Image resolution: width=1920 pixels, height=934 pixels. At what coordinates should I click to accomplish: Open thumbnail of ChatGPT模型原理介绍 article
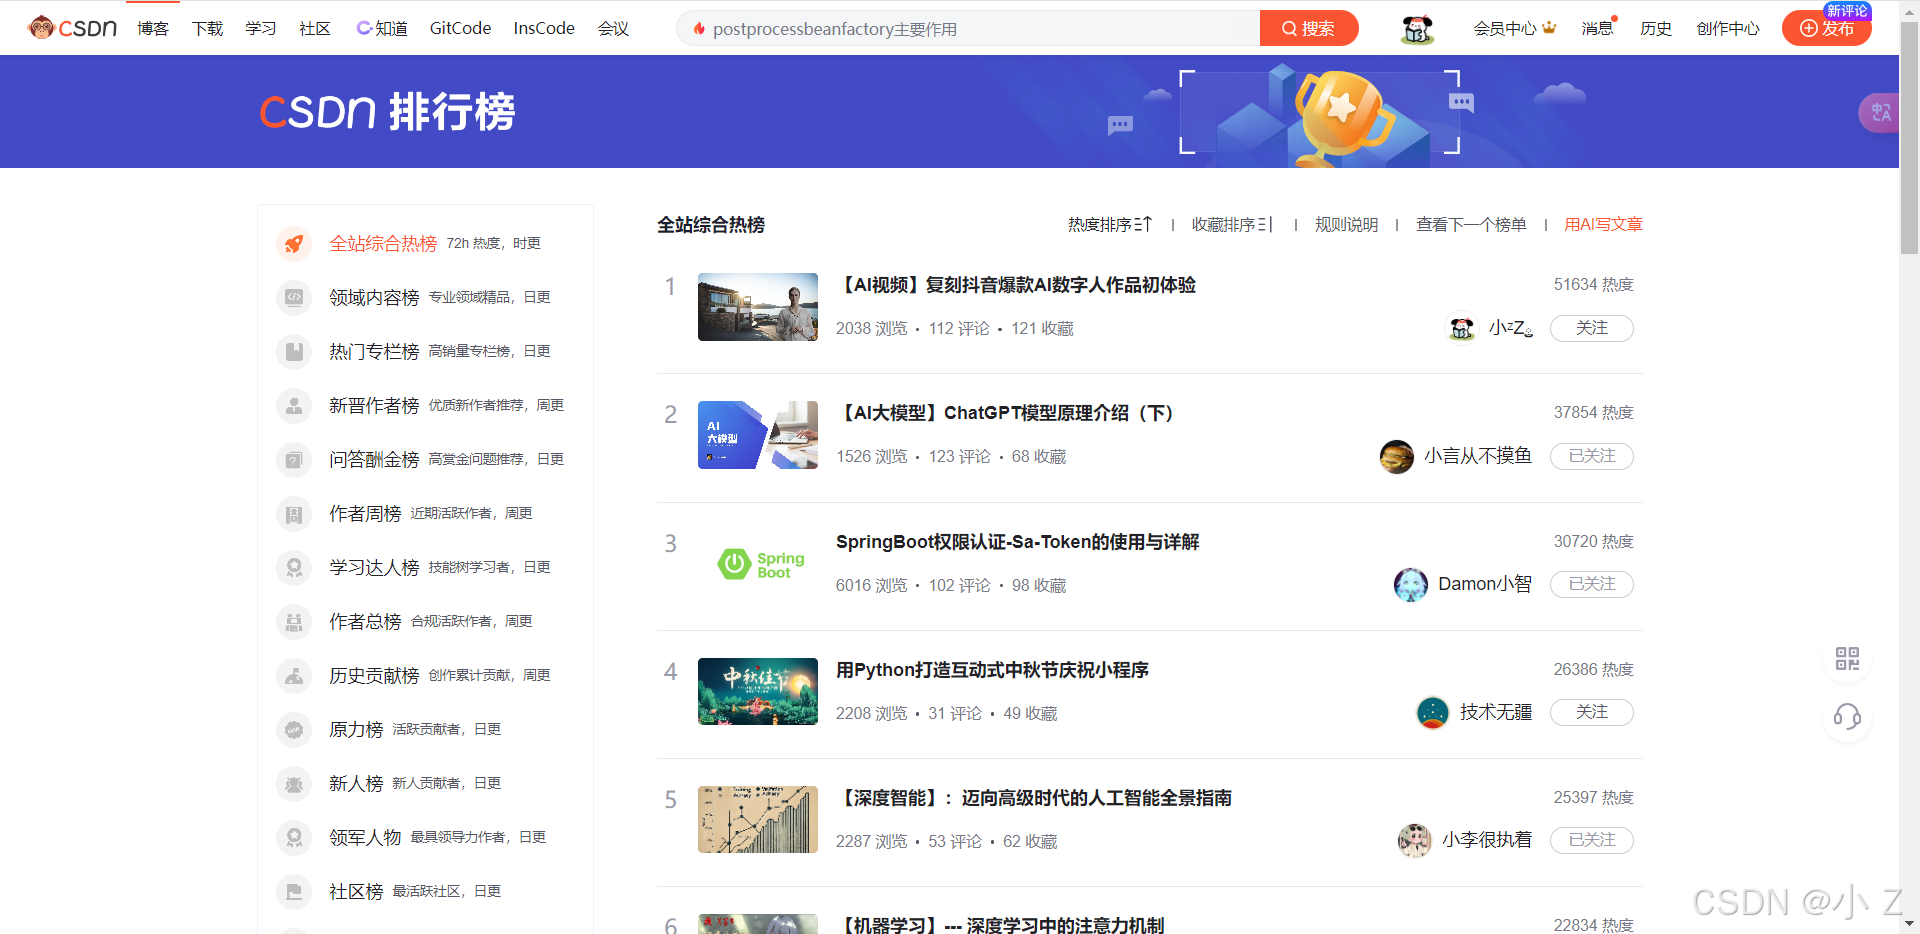pyautogui.click(x=758, y=435)
